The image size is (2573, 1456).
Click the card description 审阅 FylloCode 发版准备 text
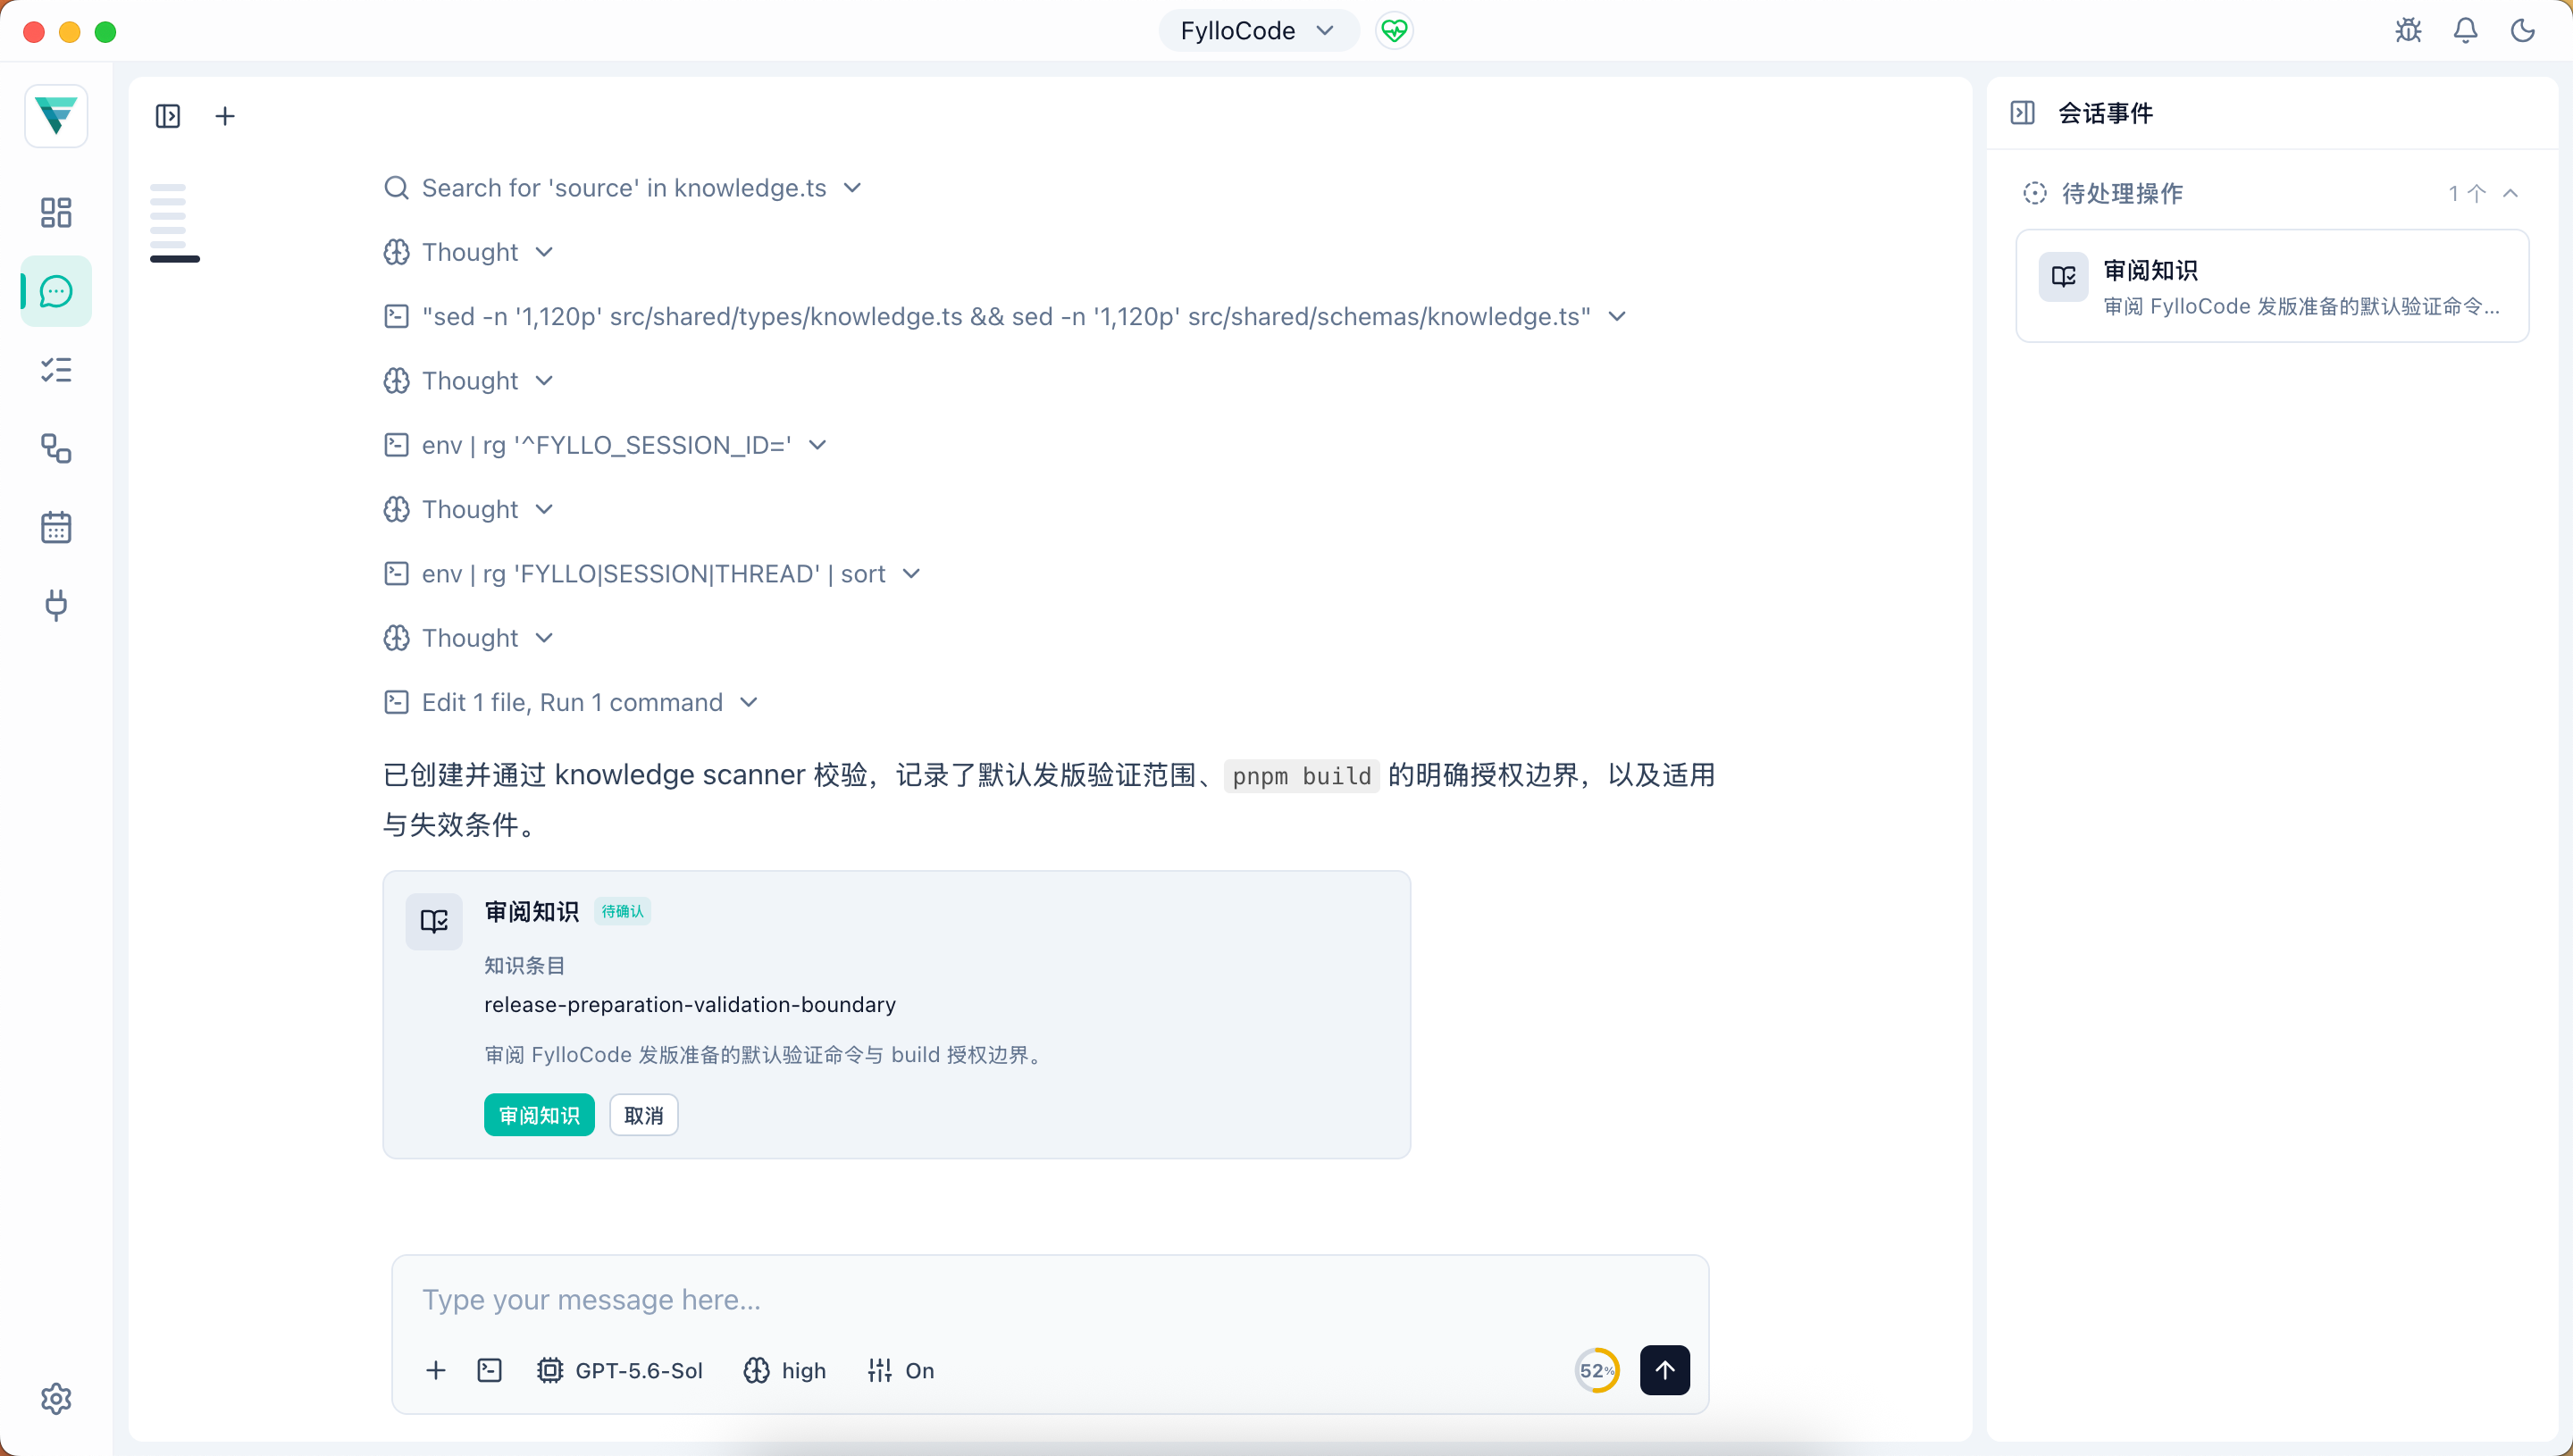765,1055
